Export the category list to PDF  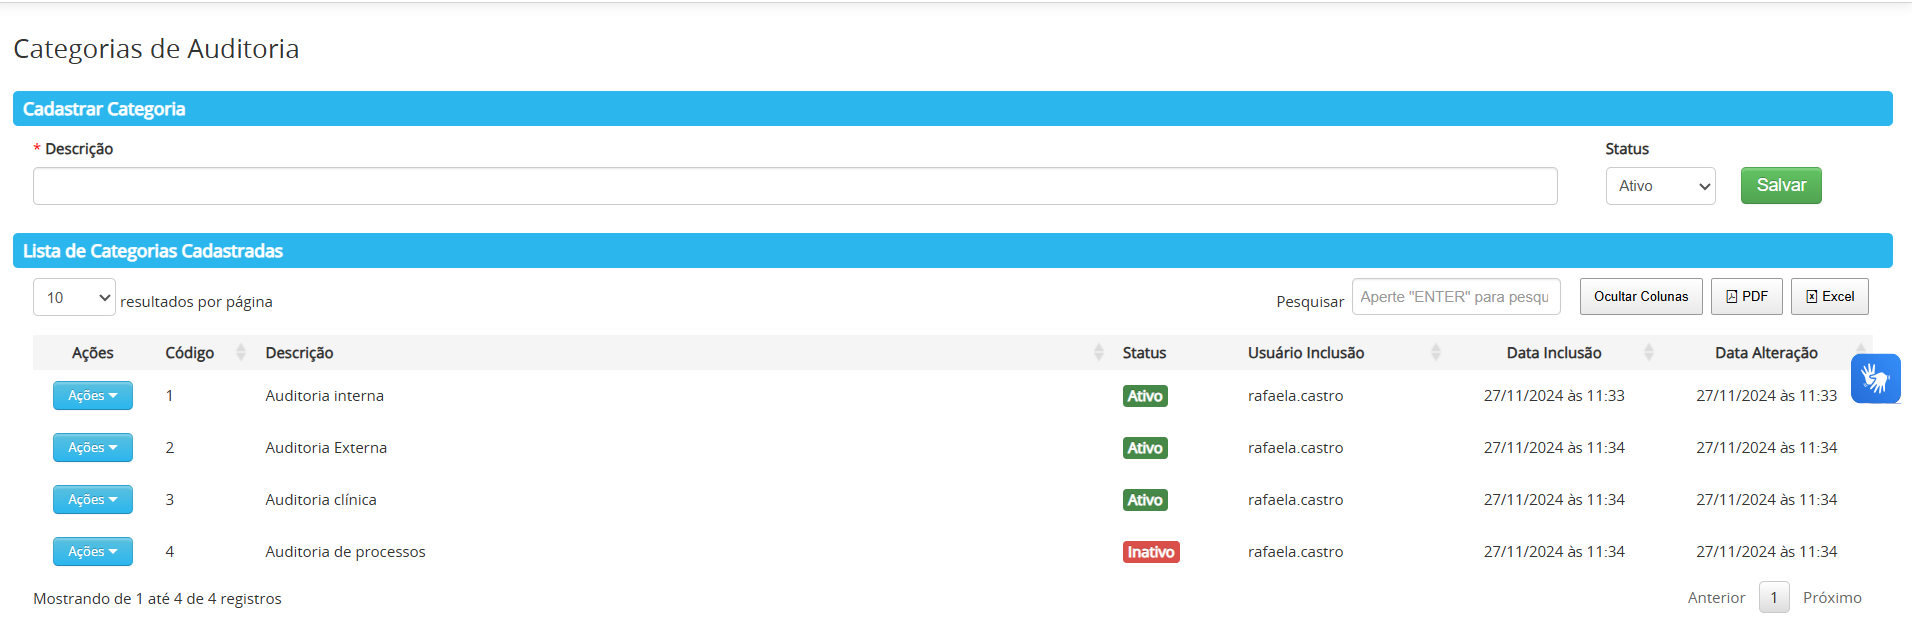pyautogui.click(x=1746, y=297)
